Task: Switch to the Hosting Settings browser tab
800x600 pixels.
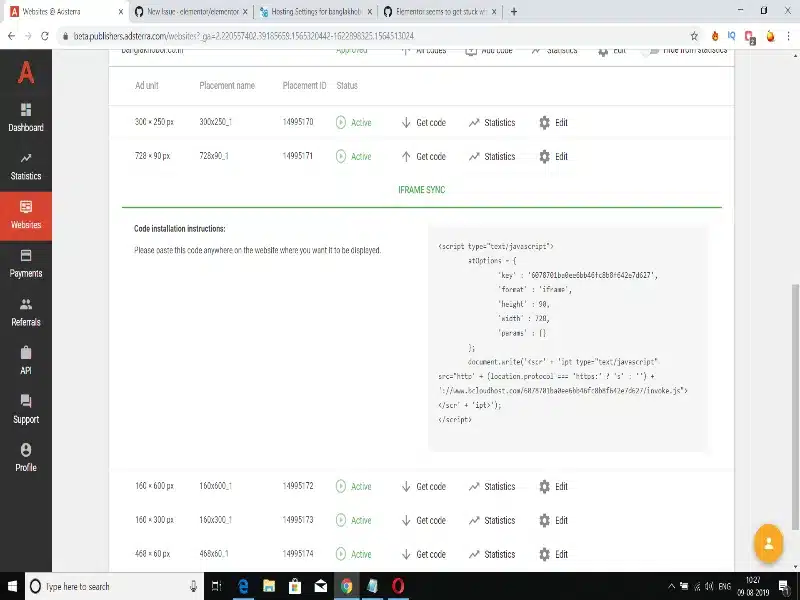Action: click(316, 11)
